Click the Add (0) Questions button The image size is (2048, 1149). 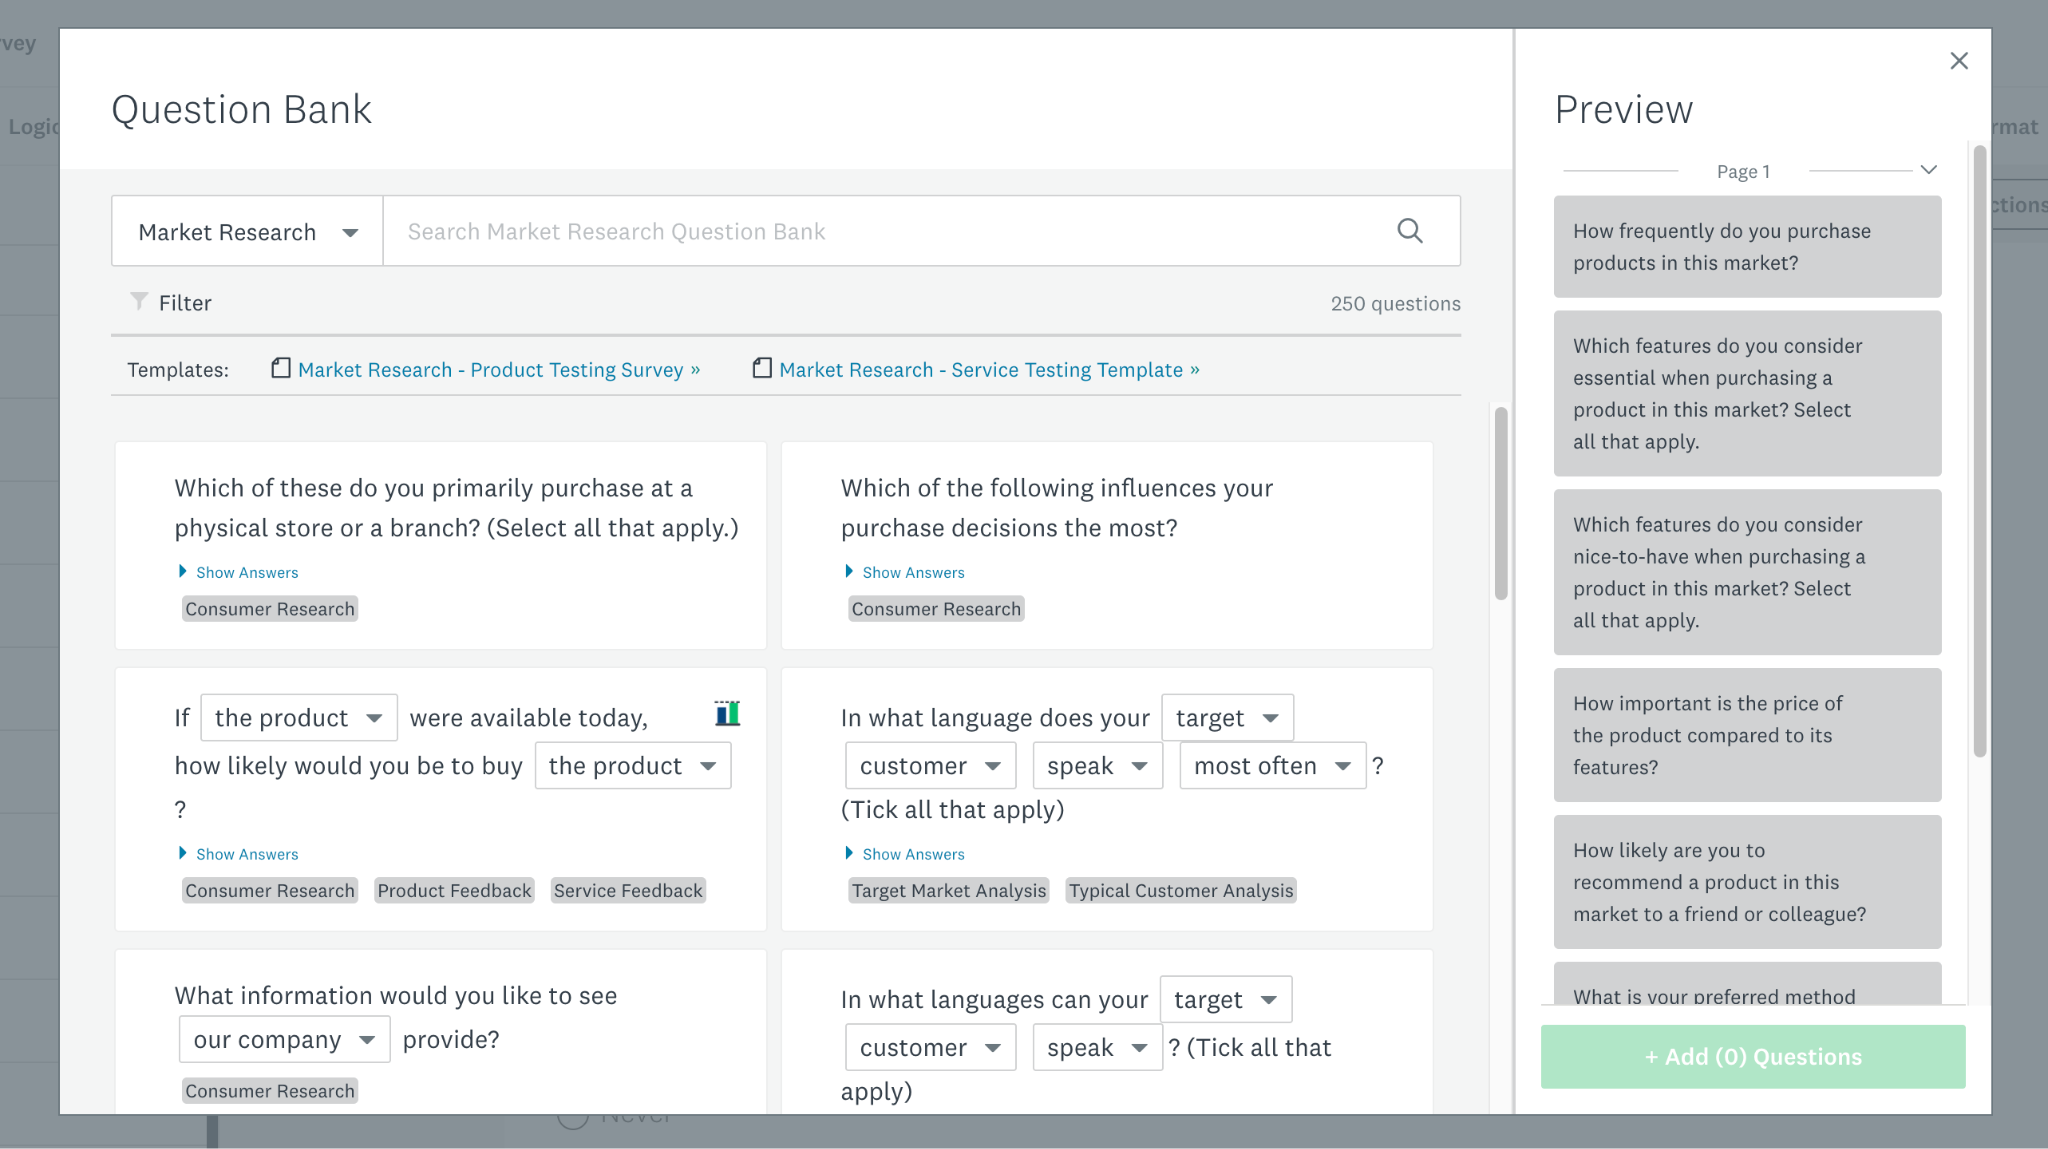pyautogui.click(x=1753, y=1057)
